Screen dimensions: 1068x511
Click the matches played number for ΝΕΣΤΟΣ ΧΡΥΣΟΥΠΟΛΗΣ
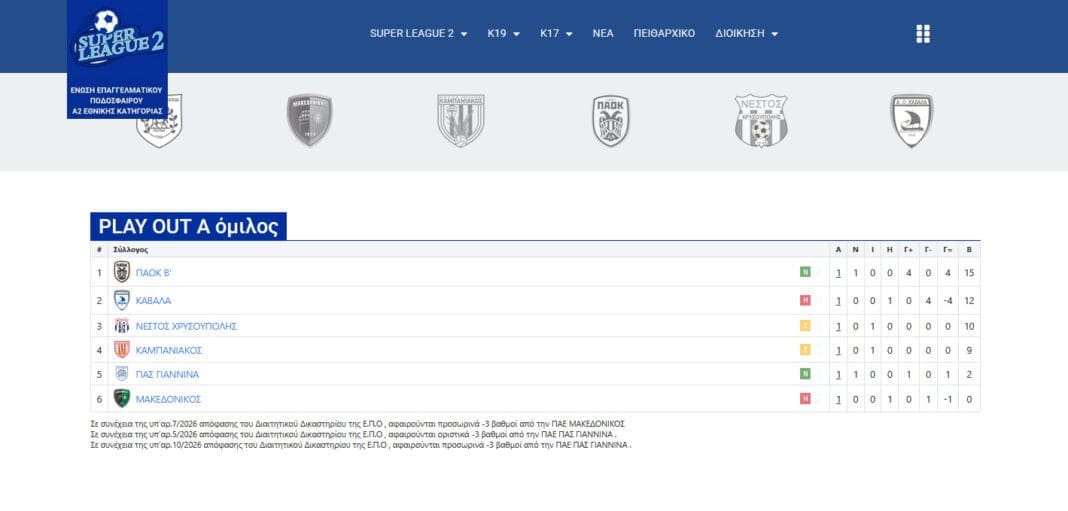838,326
